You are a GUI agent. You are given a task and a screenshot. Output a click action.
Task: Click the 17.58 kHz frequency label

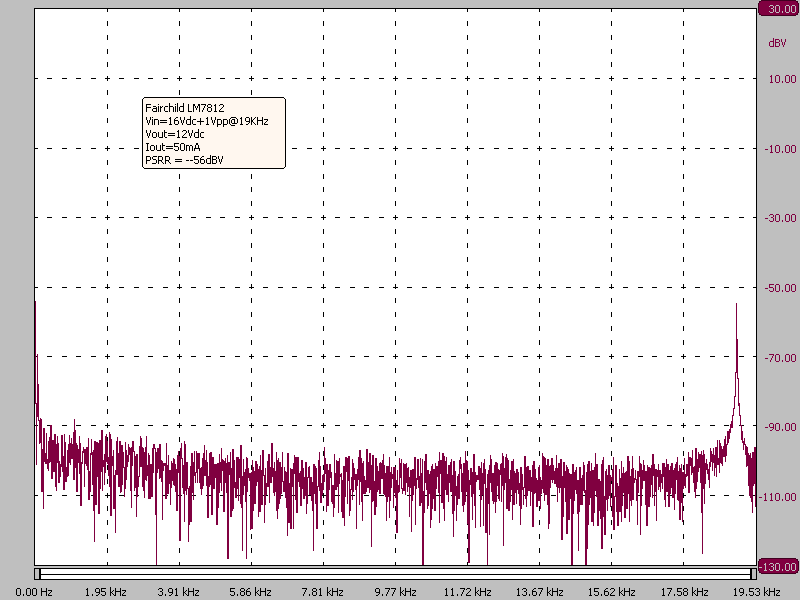tap(684, 592)
